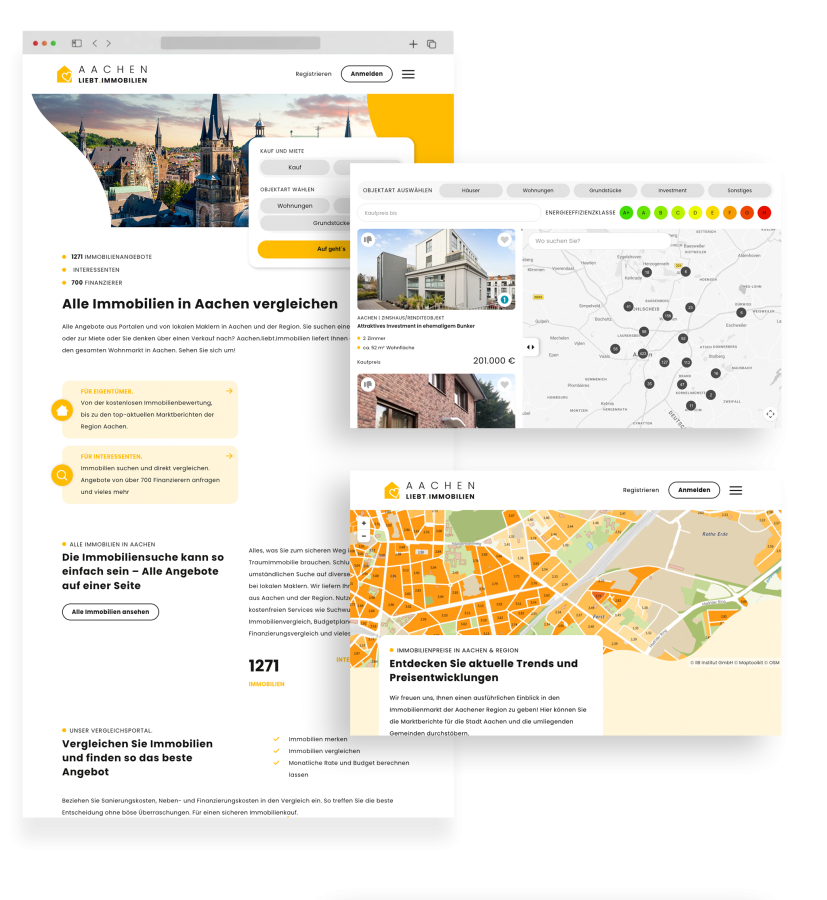Viewport: 827px width, 900px height.
Task: Toggle the browser sidebar icon
Action: point(77,43)
